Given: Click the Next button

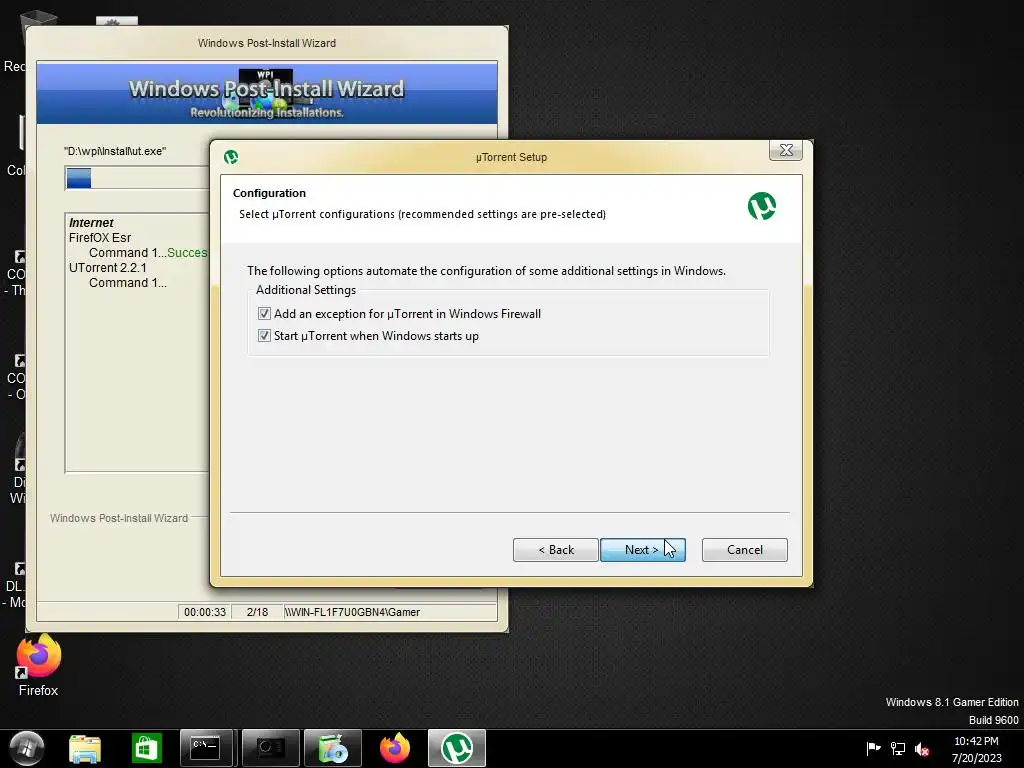Looking at the screenshot, I should pos(643,550).
